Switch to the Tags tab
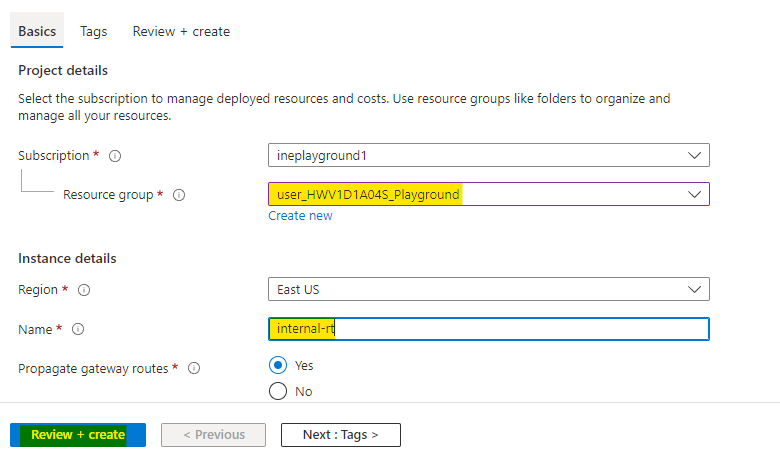 click(x=94, y=31)
